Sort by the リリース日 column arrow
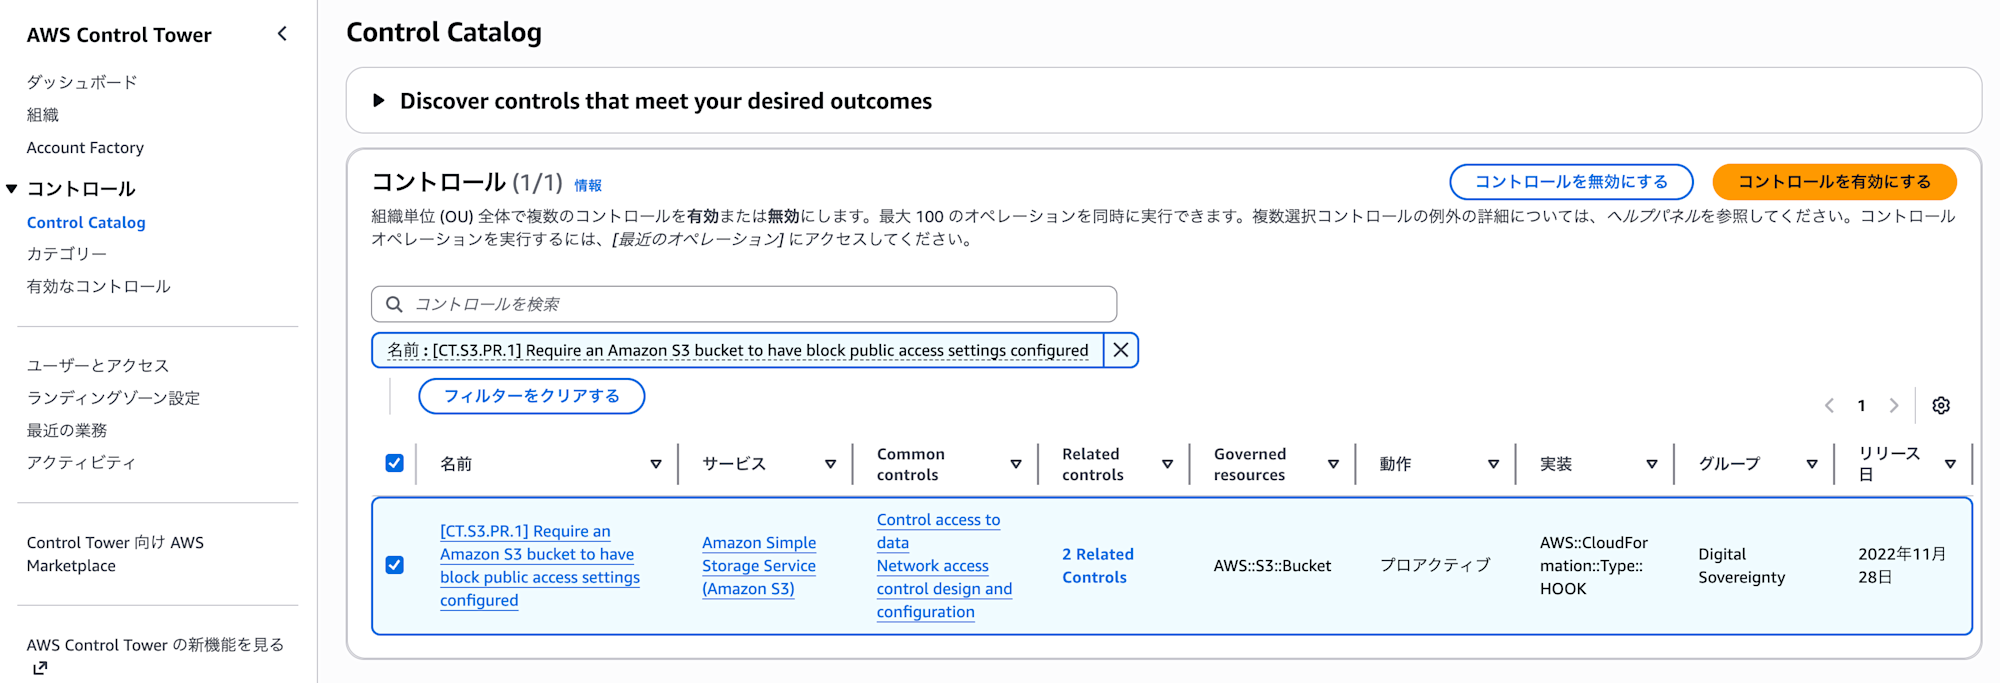The width and height of the screenshot is (2000, 683). (1950, 464)
